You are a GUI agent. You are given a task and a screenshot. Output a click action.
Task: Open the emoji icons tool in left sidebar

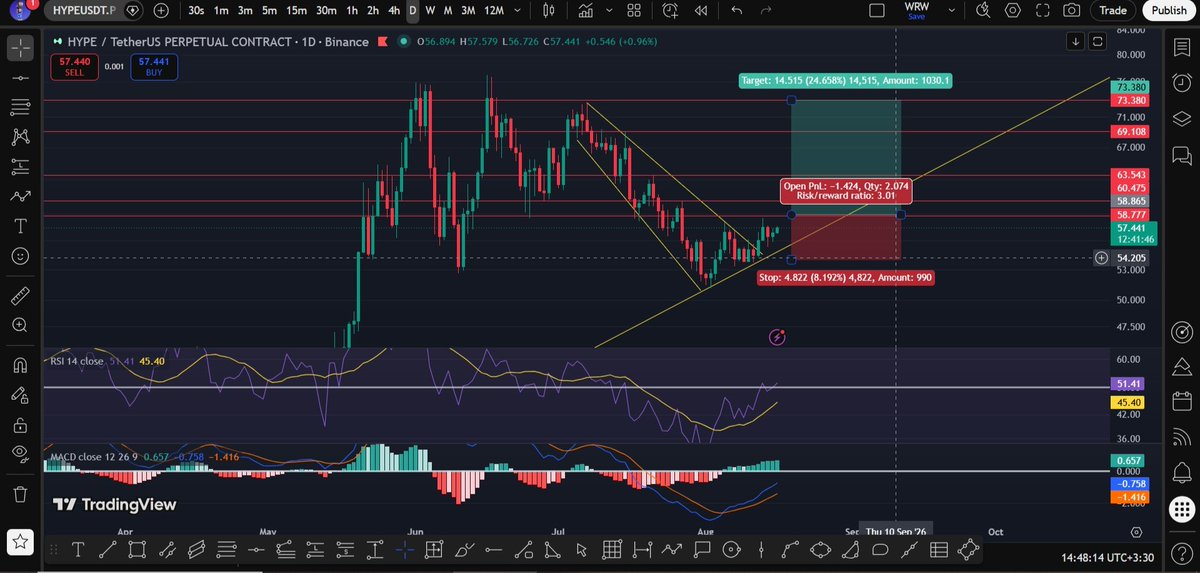(20, 257)
